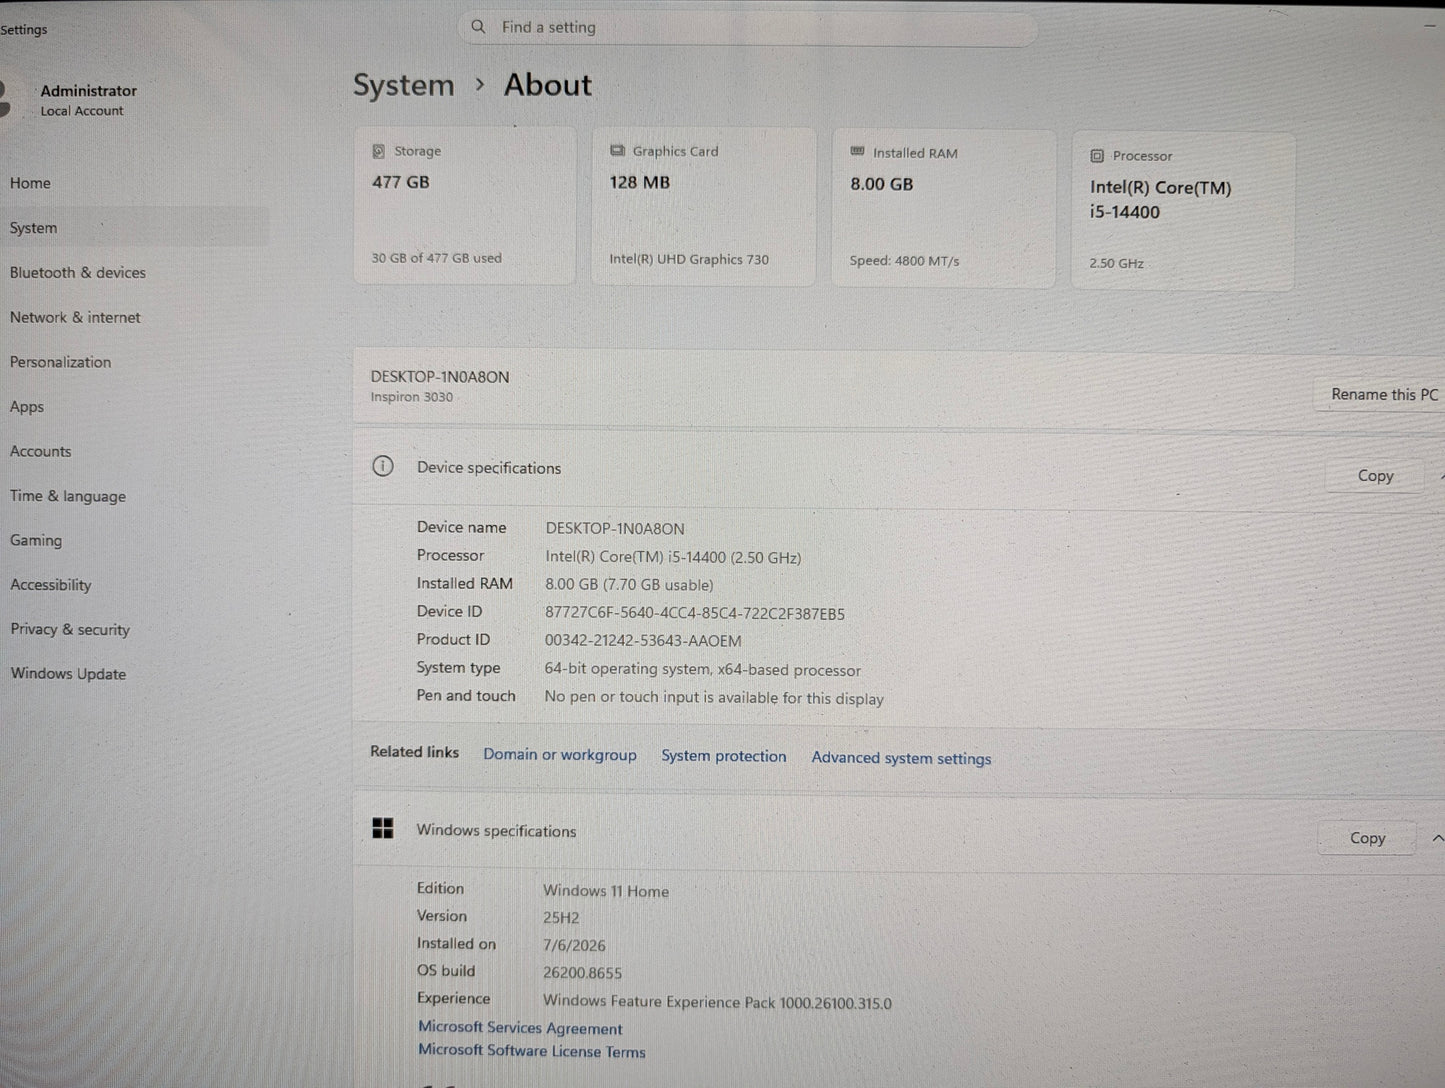
Task: Click the Installed RAM card icon
Action: coord(857,152)
